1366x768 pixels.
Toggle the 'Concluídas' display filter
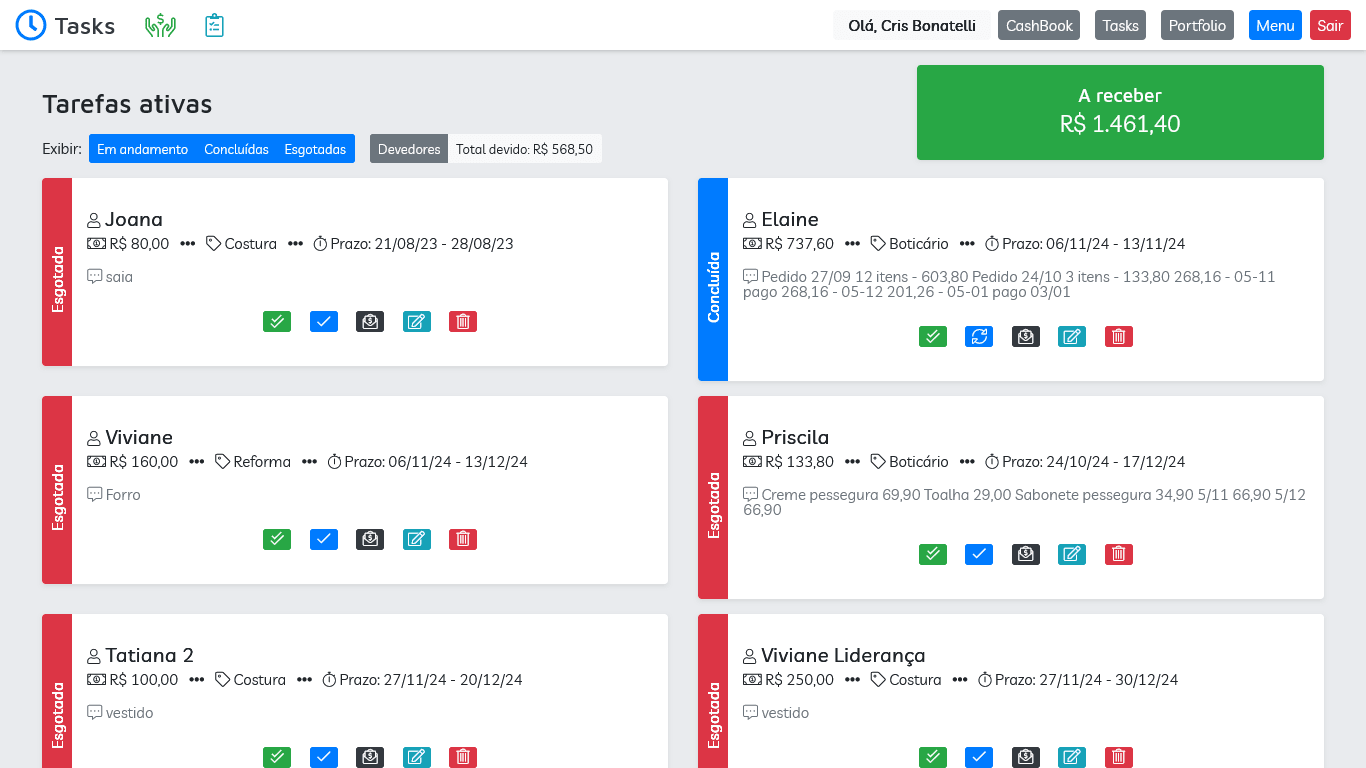(236, 149)
